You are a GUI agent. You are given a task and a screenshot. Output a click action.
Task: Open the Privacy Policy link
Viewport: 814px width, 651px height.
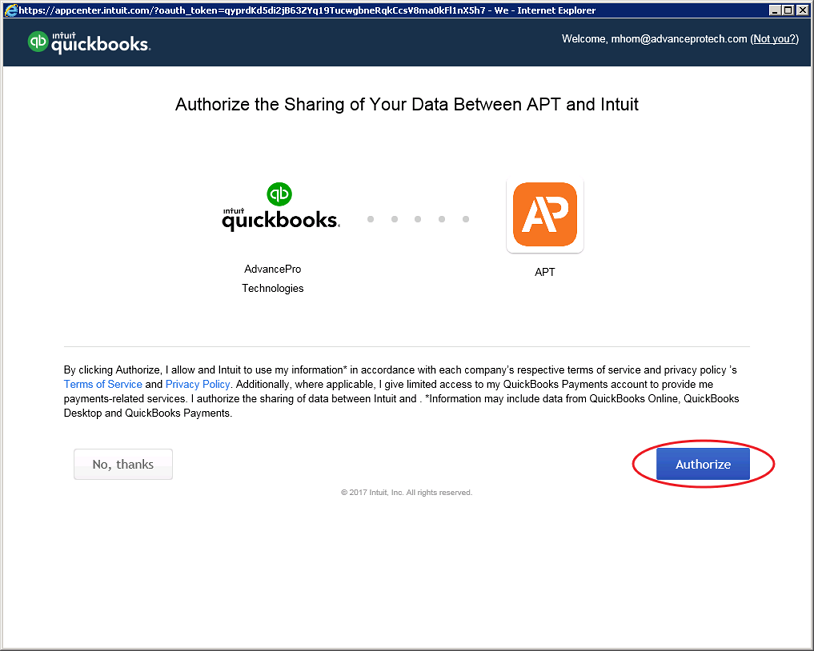tap(197, 384)
